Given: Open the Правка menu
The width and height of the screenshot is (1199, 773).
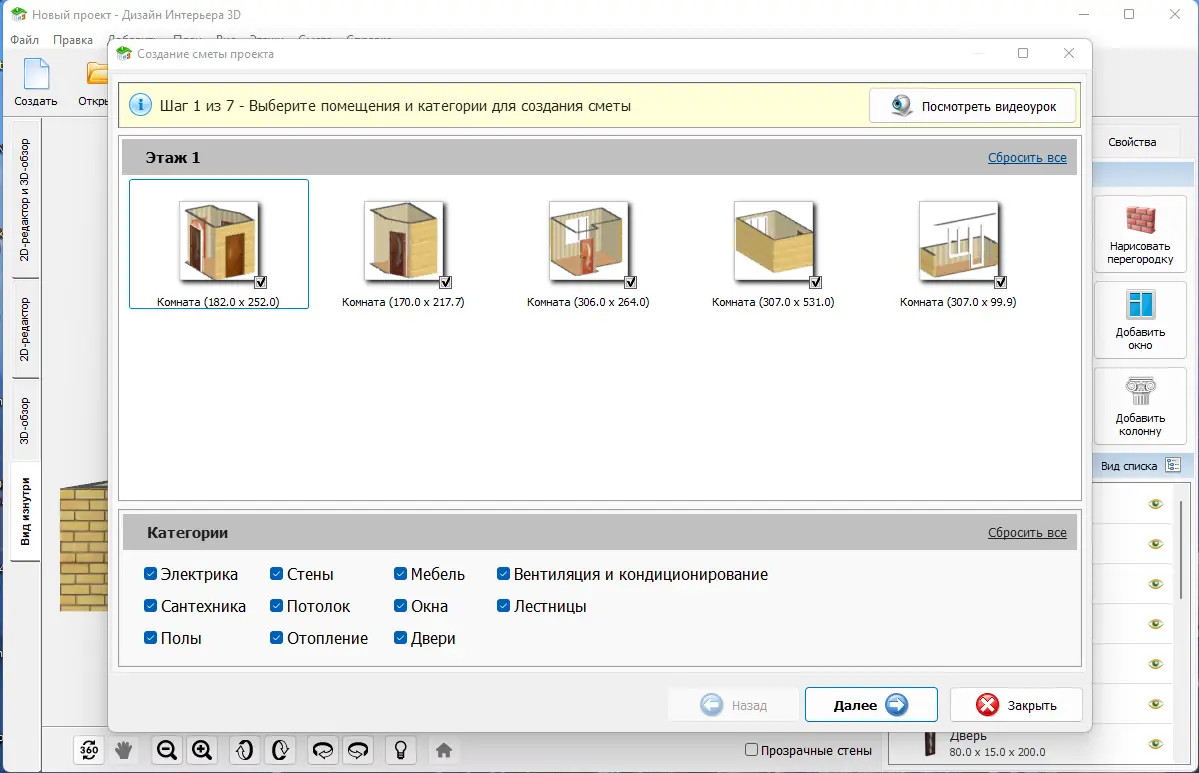Looking at the screenshot, I should click(x=73, y=40).
